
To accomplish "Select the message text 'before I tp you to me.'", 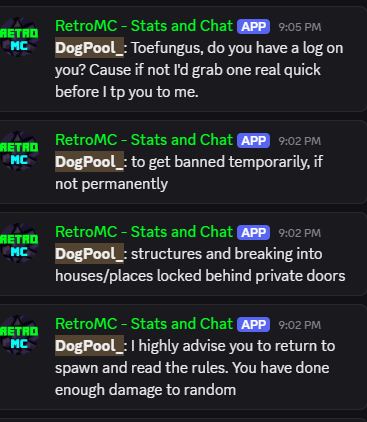I will [x=127, y=92].
